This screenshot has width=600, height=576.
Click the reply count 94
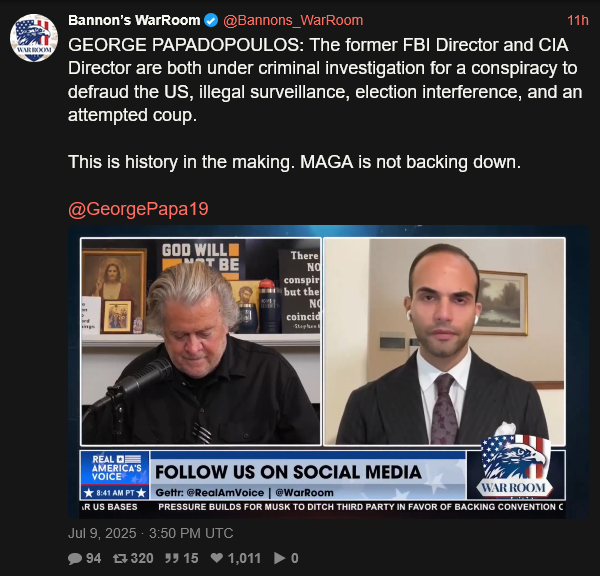pyautogui.click(x=93, y=558)
